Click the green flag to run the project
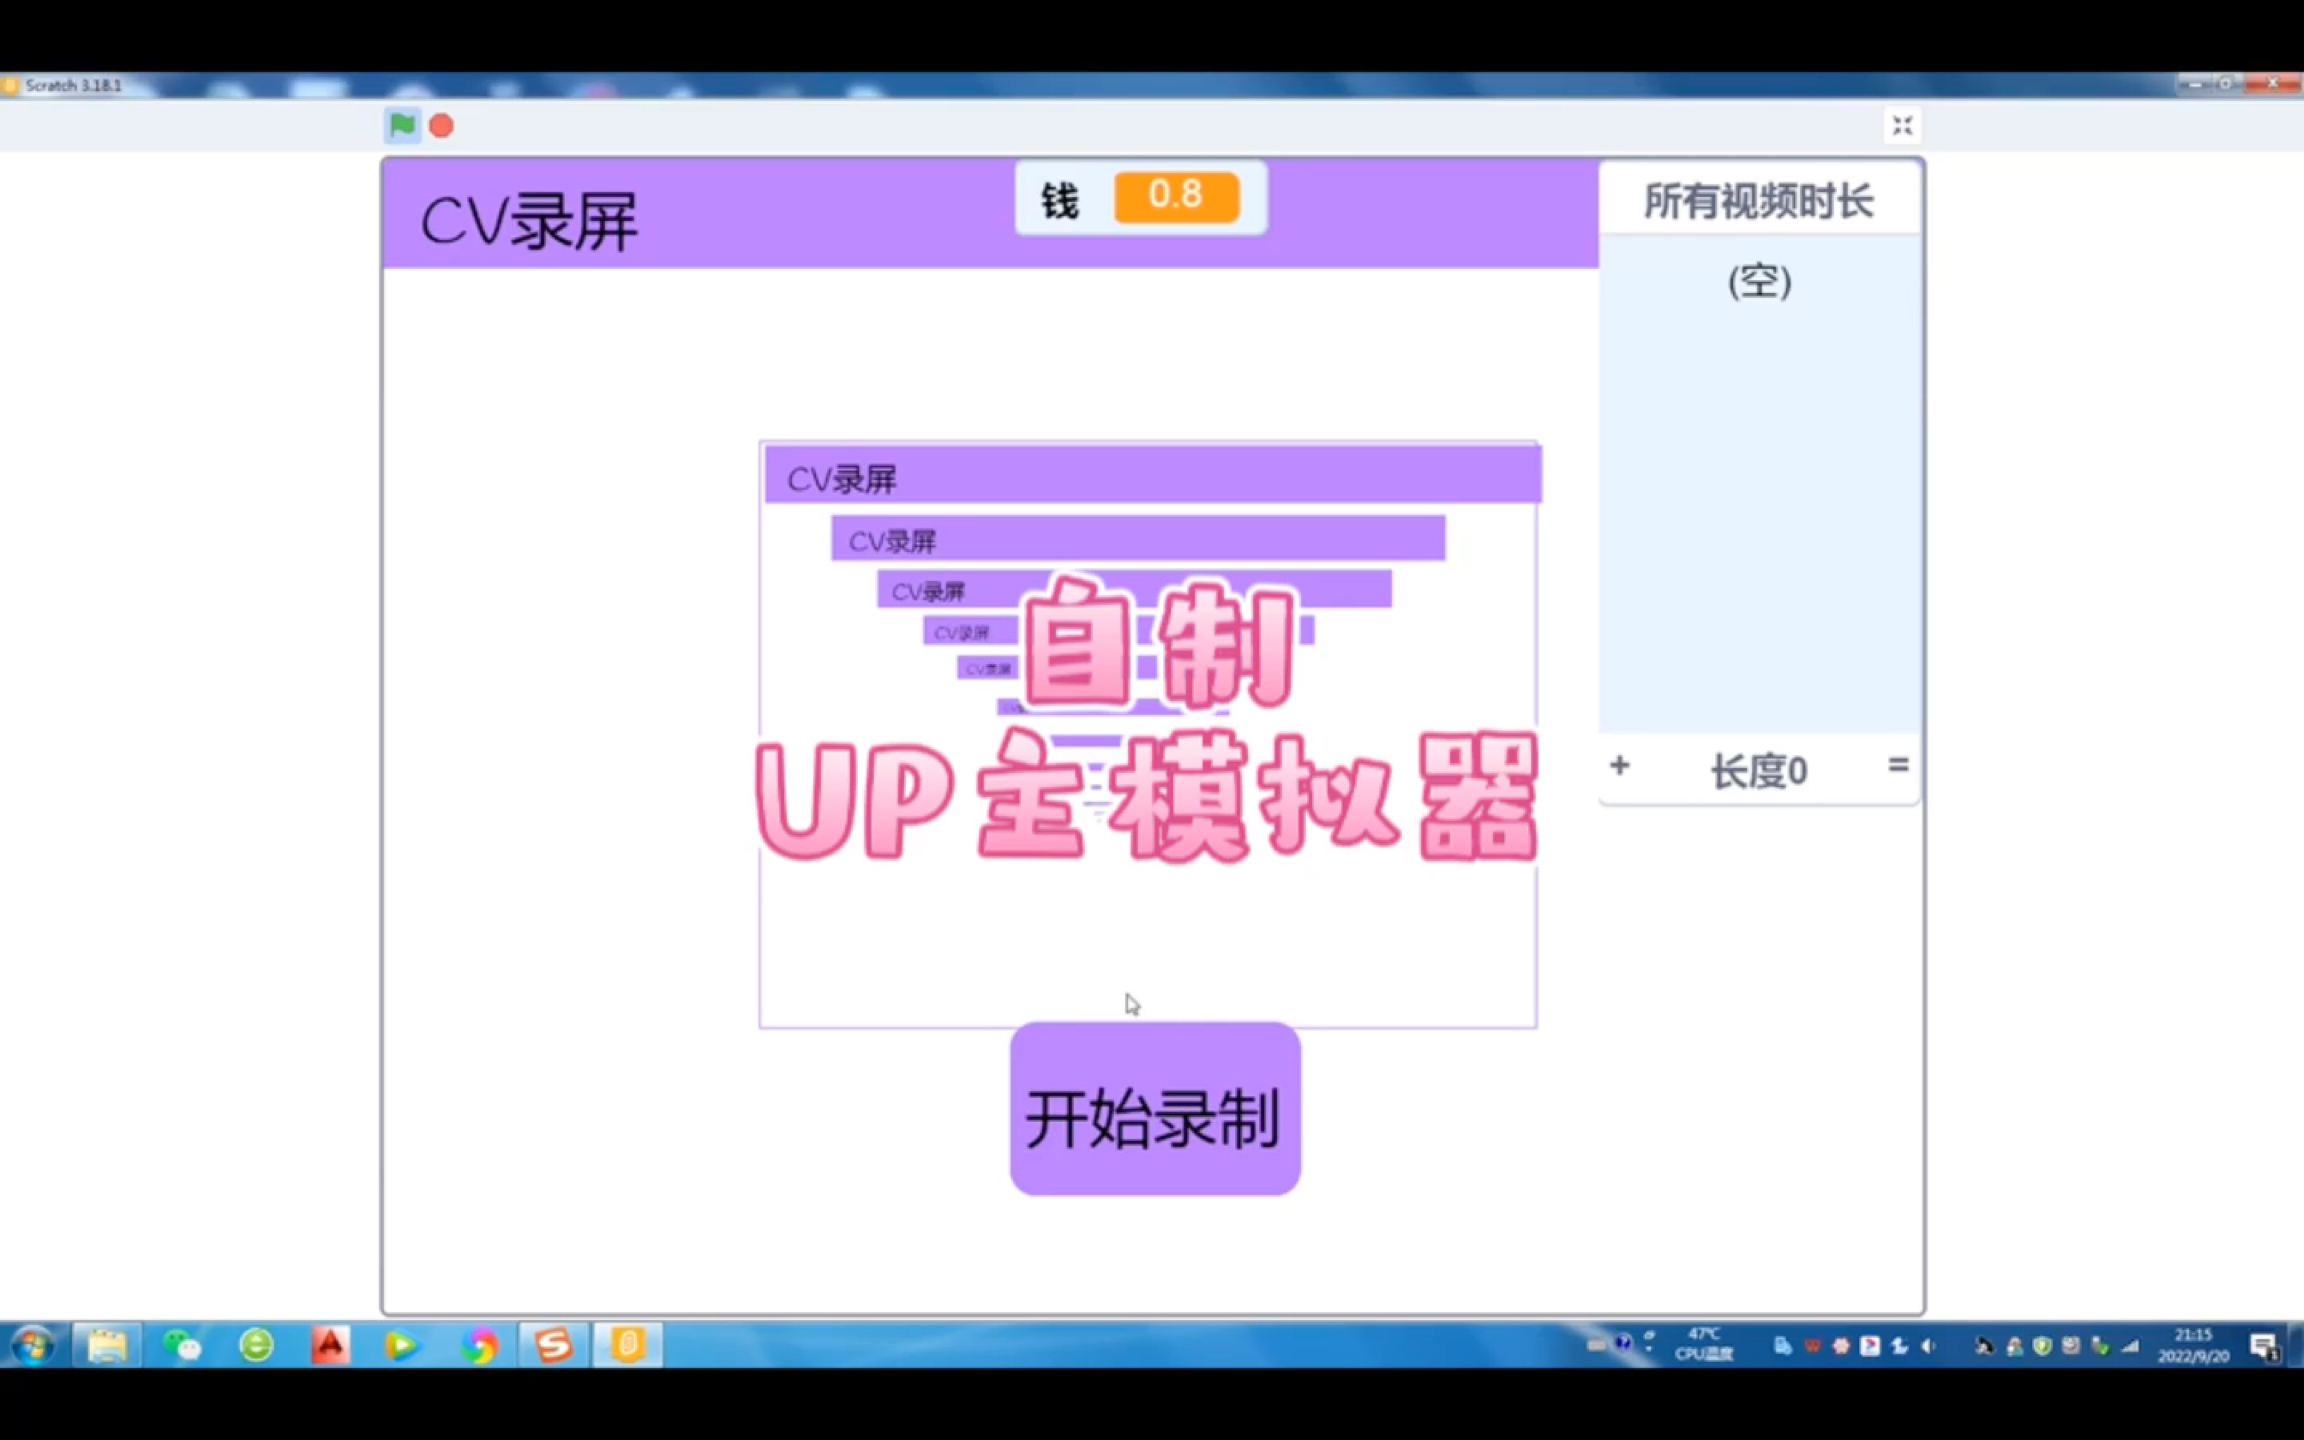Image resolution: width=2304 pixels, height=1440 pixels. 403,125
